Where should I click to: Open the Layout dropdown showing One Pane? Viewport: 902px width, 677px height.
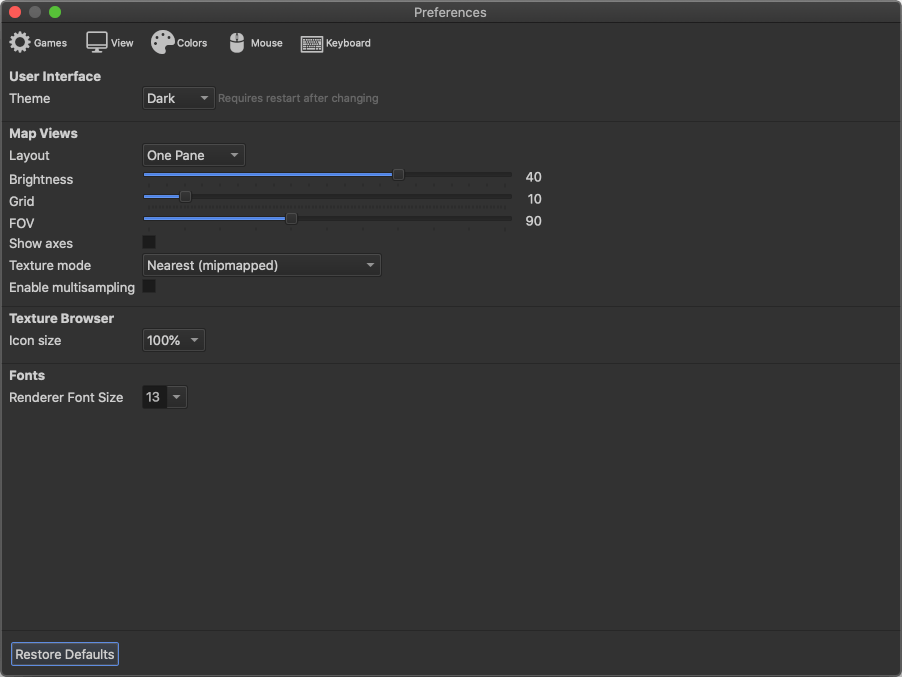(x=193, y=155)
